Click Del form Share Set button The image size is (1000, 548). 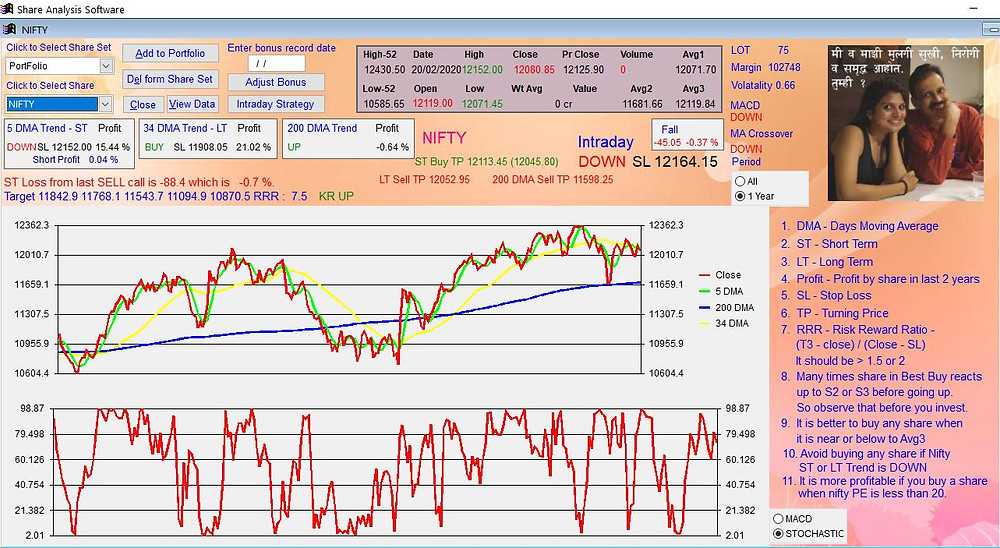click(x=170, y=79)
